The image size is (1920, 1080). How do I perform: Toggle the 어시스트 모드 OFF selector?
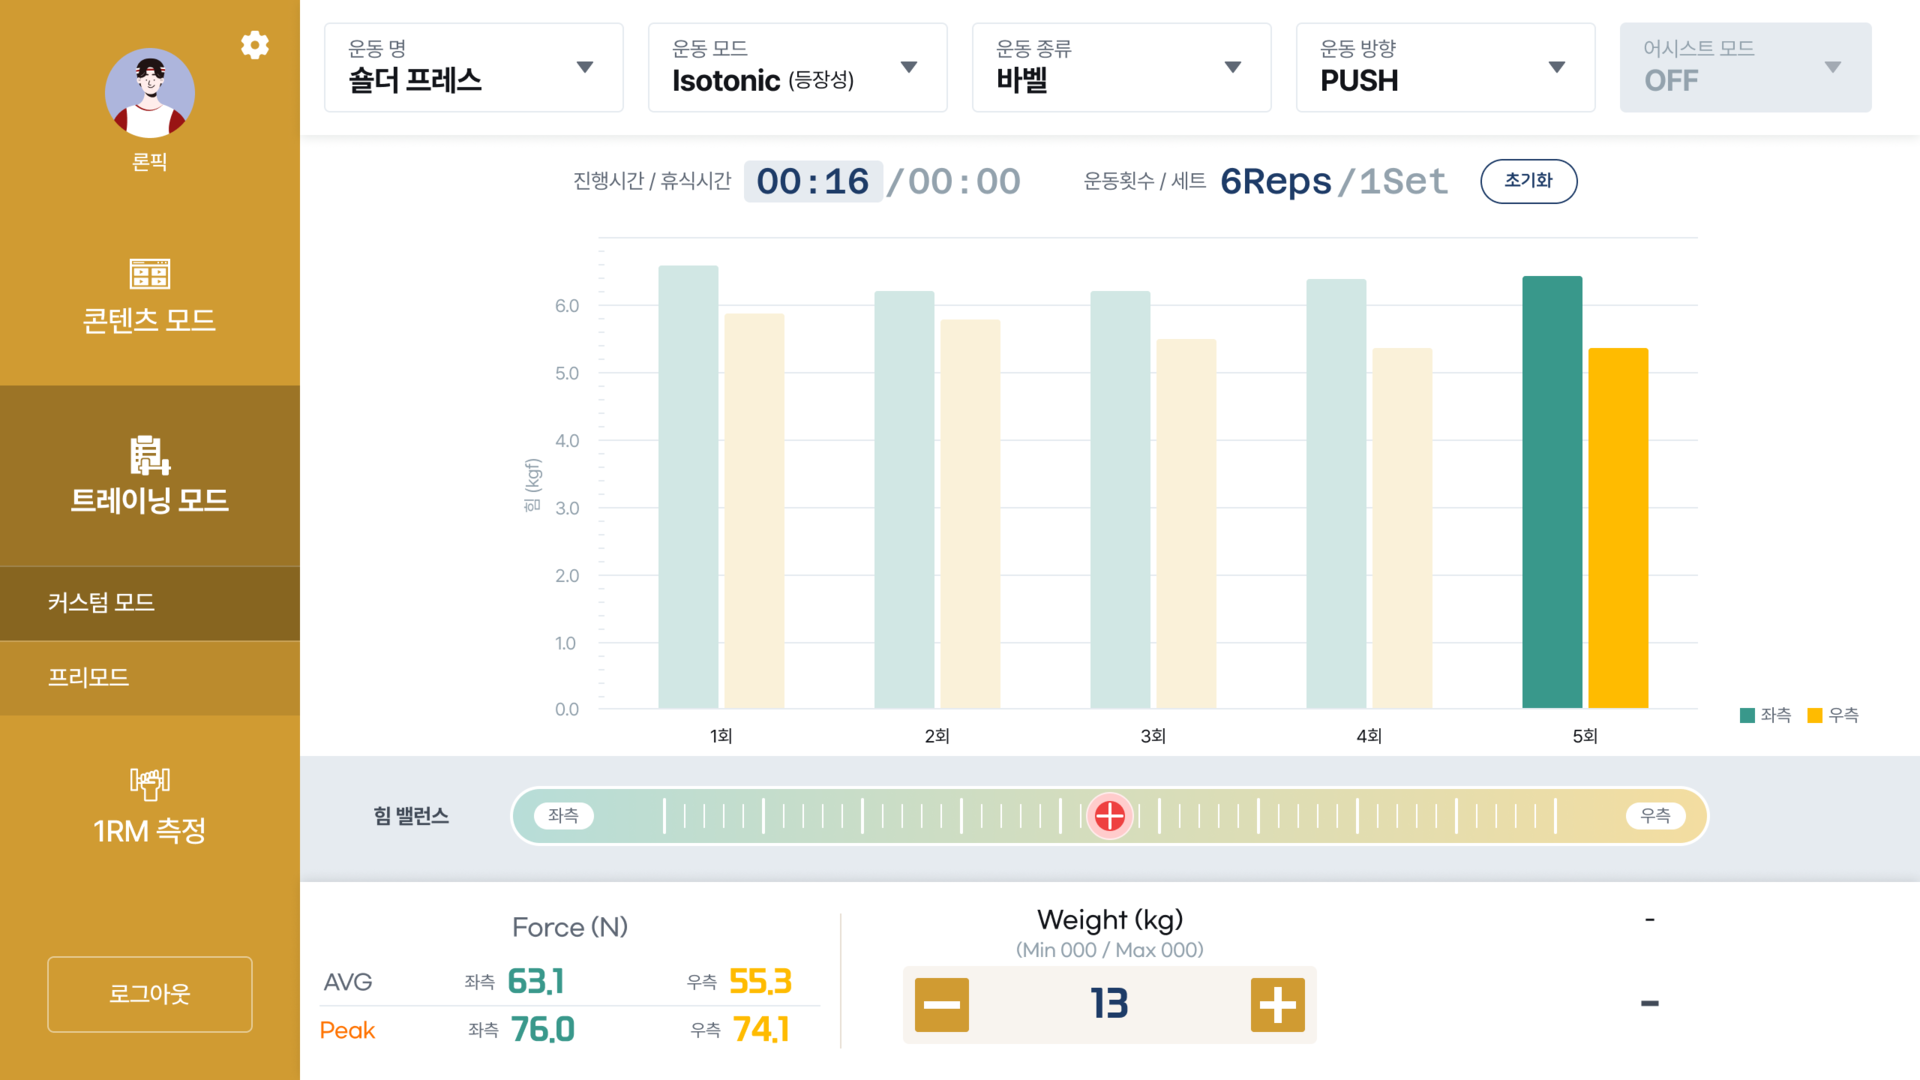[1745, 67]
